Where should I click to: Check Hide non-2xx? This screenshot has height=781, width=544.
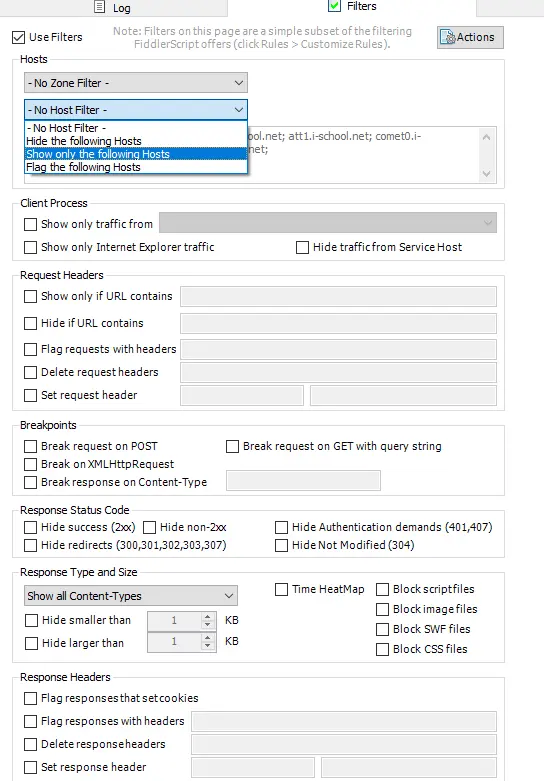pos(149,527)
